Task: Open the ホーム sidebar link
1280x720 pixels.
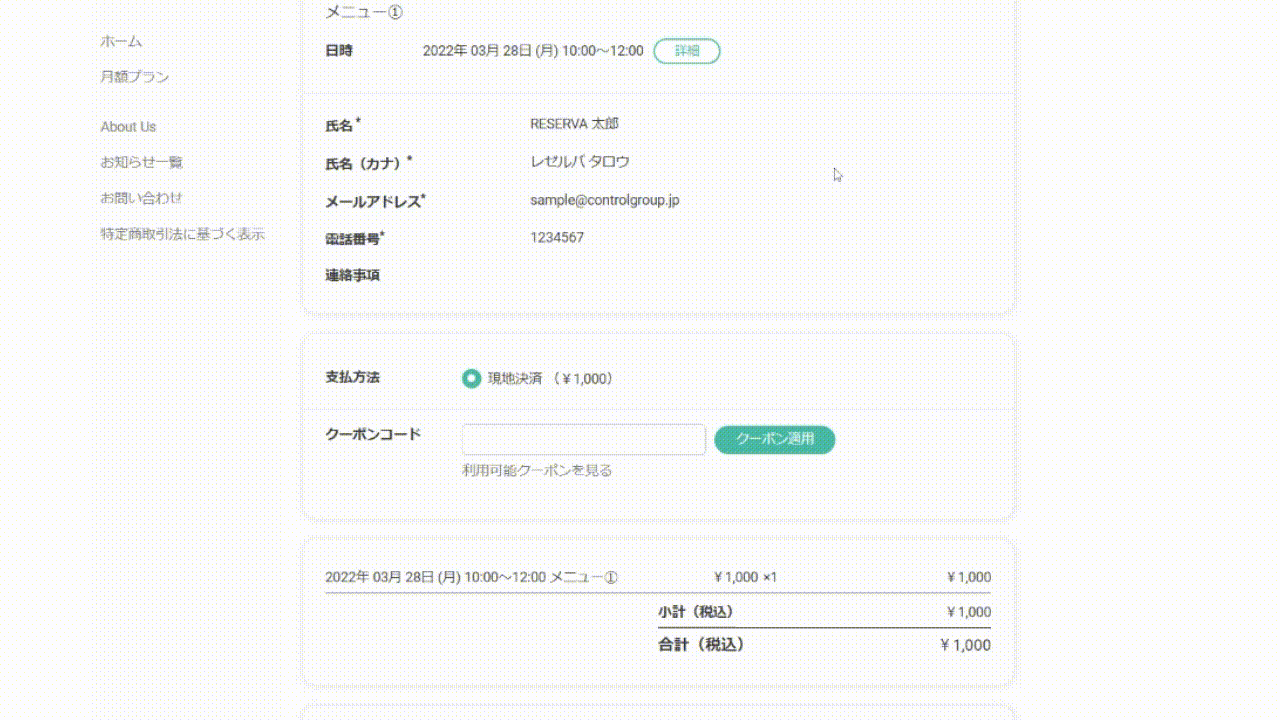Action: (x=121, y=42)
